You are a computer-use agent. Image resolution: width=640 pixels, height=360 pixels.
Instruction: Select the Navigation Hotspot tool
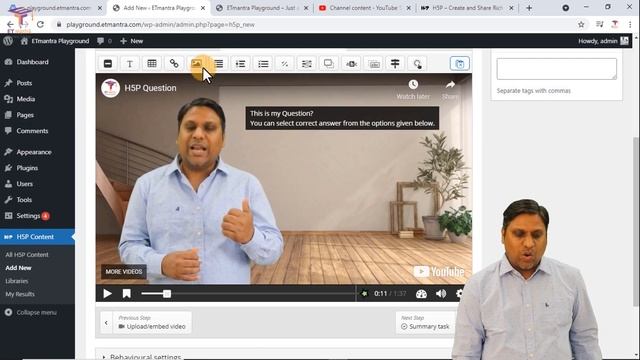pos(417,64)
